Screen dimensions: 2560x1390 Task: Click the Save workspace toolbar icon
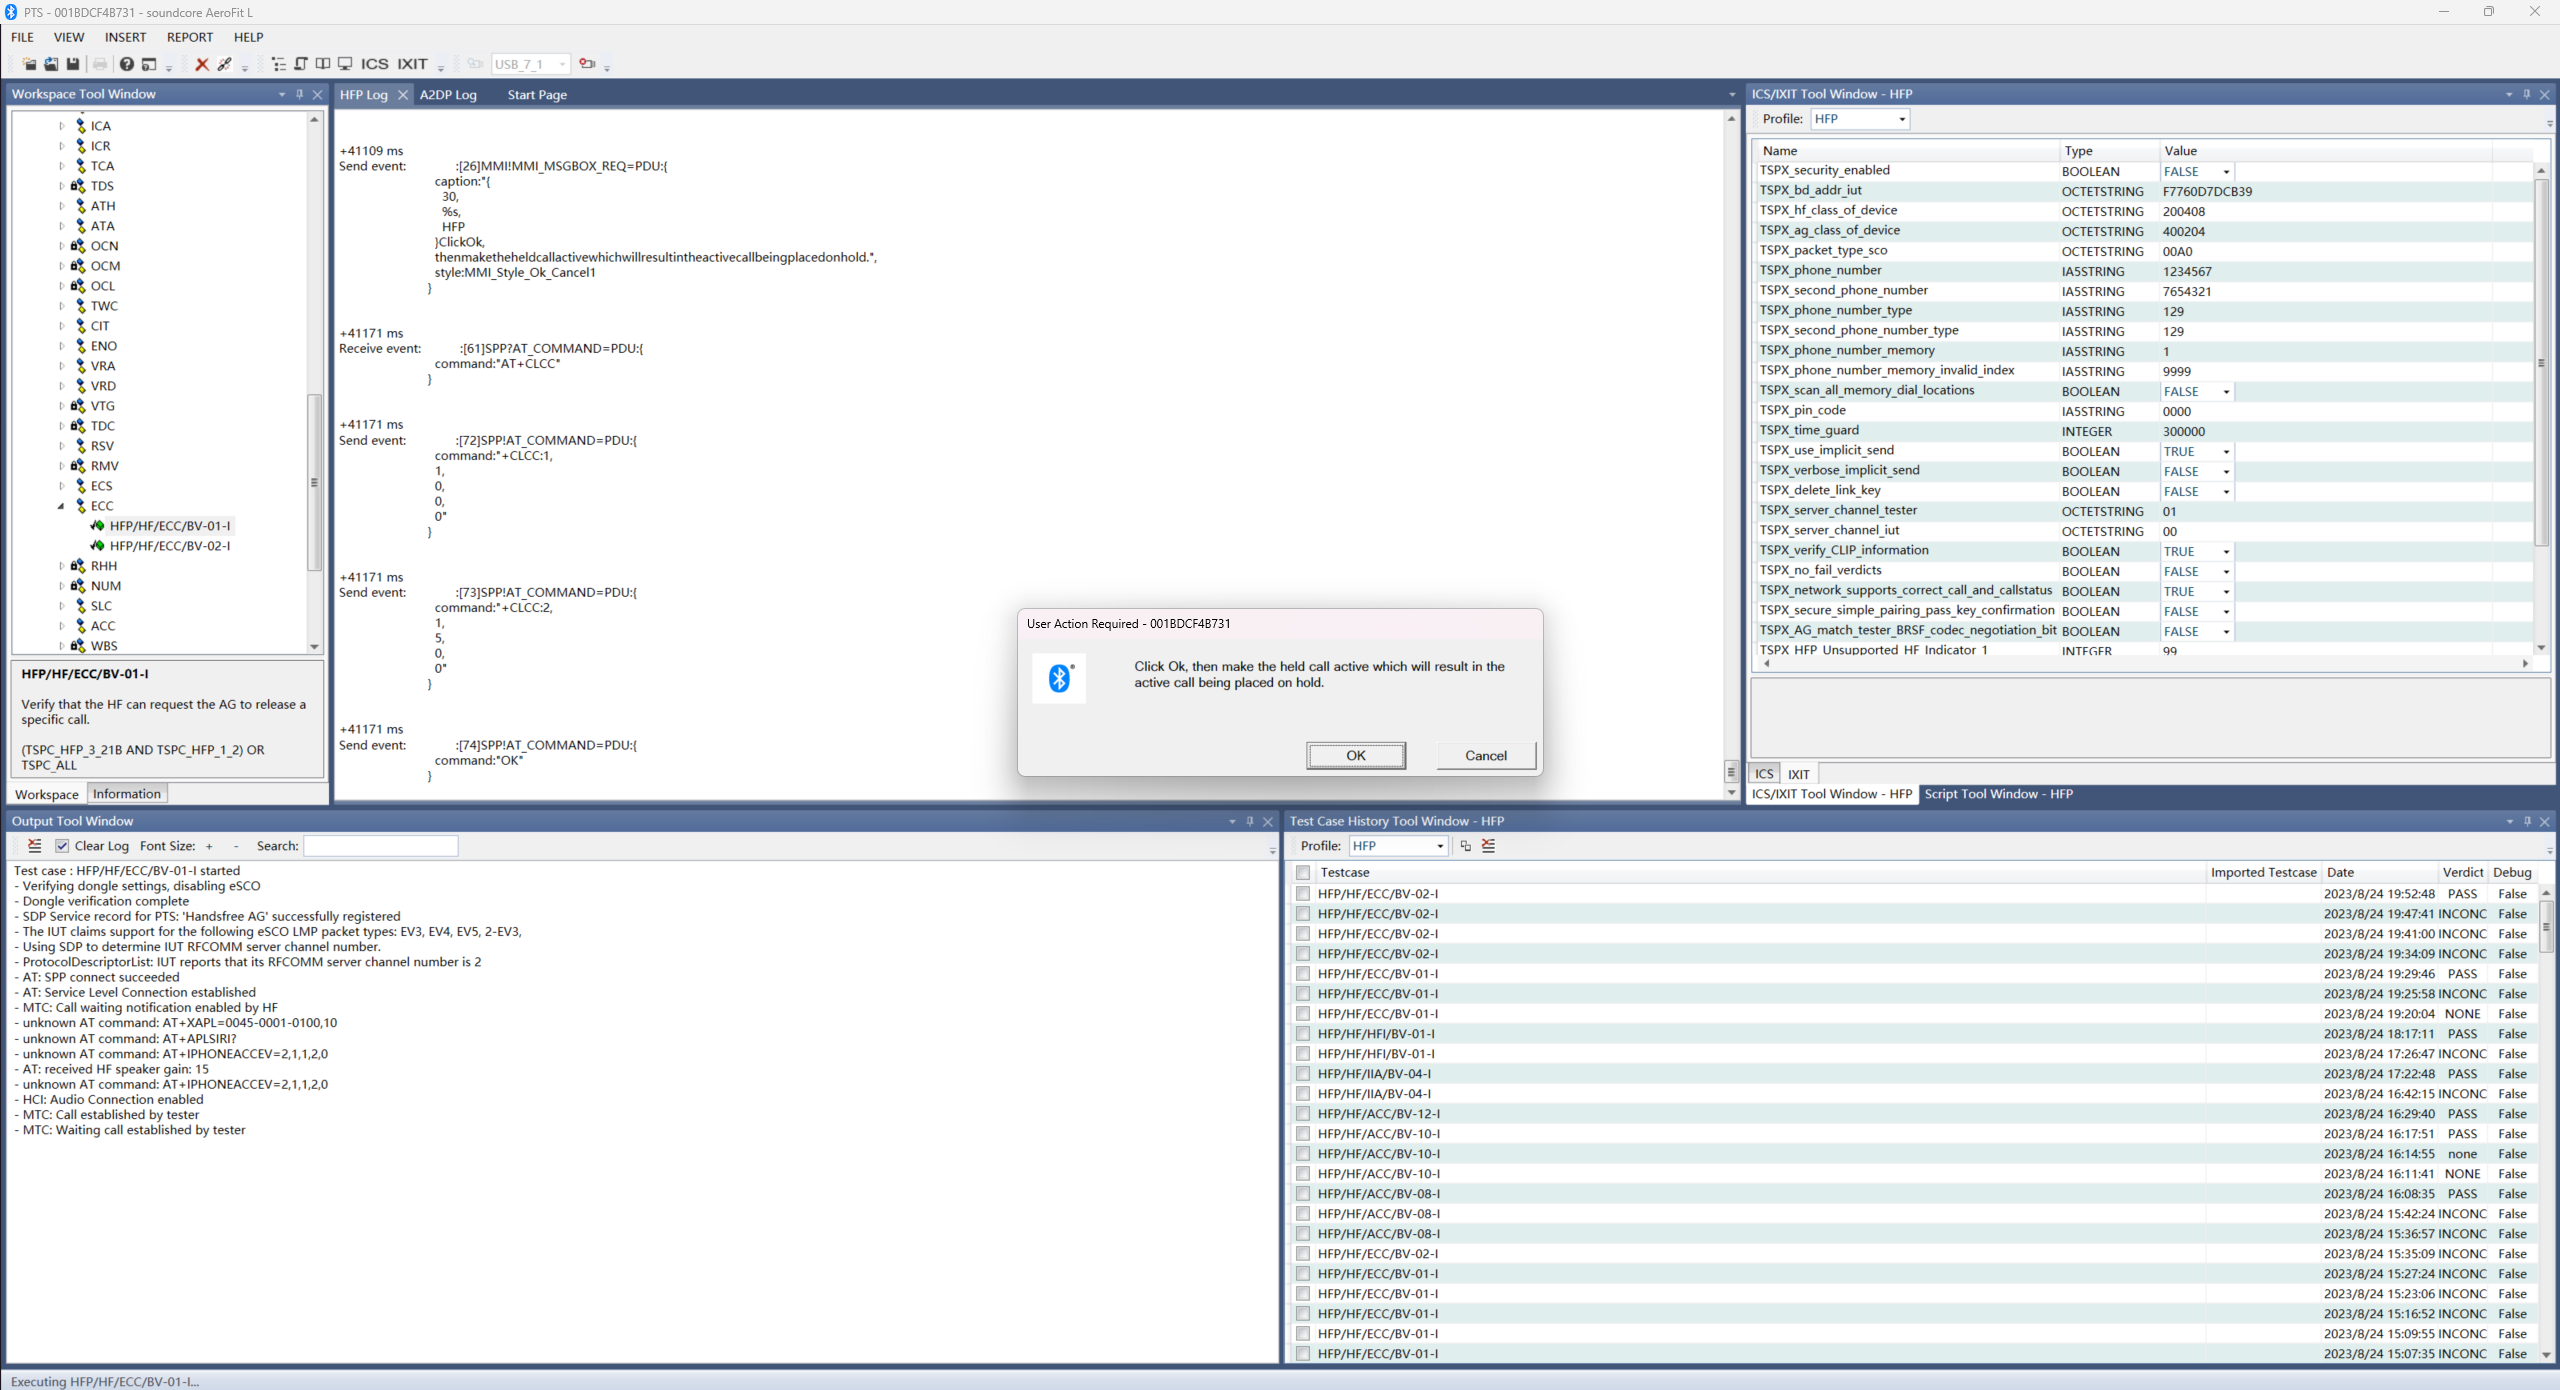coord(73,64)
